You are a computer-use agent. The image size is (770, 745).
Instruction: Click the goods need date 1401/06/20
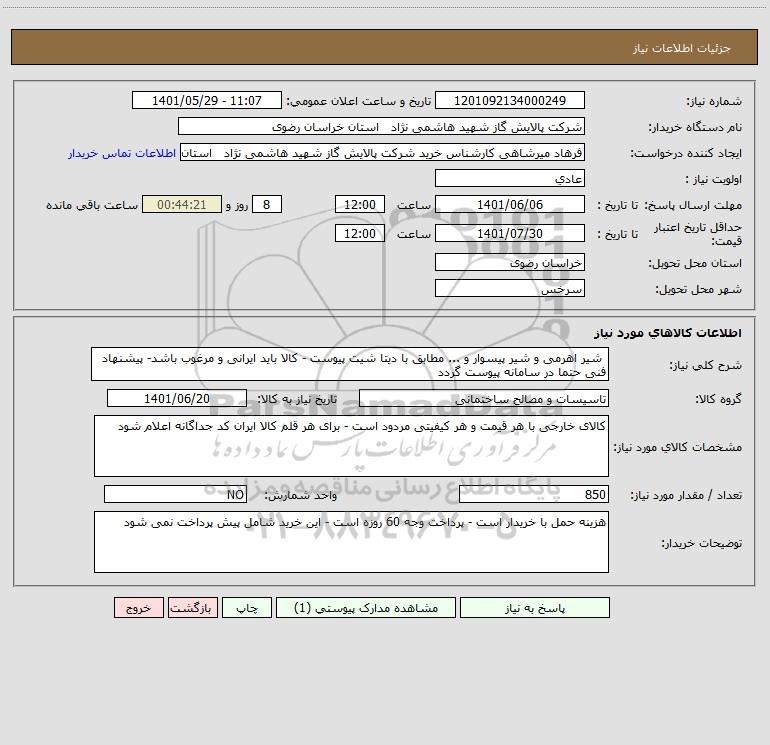point(177,399)
